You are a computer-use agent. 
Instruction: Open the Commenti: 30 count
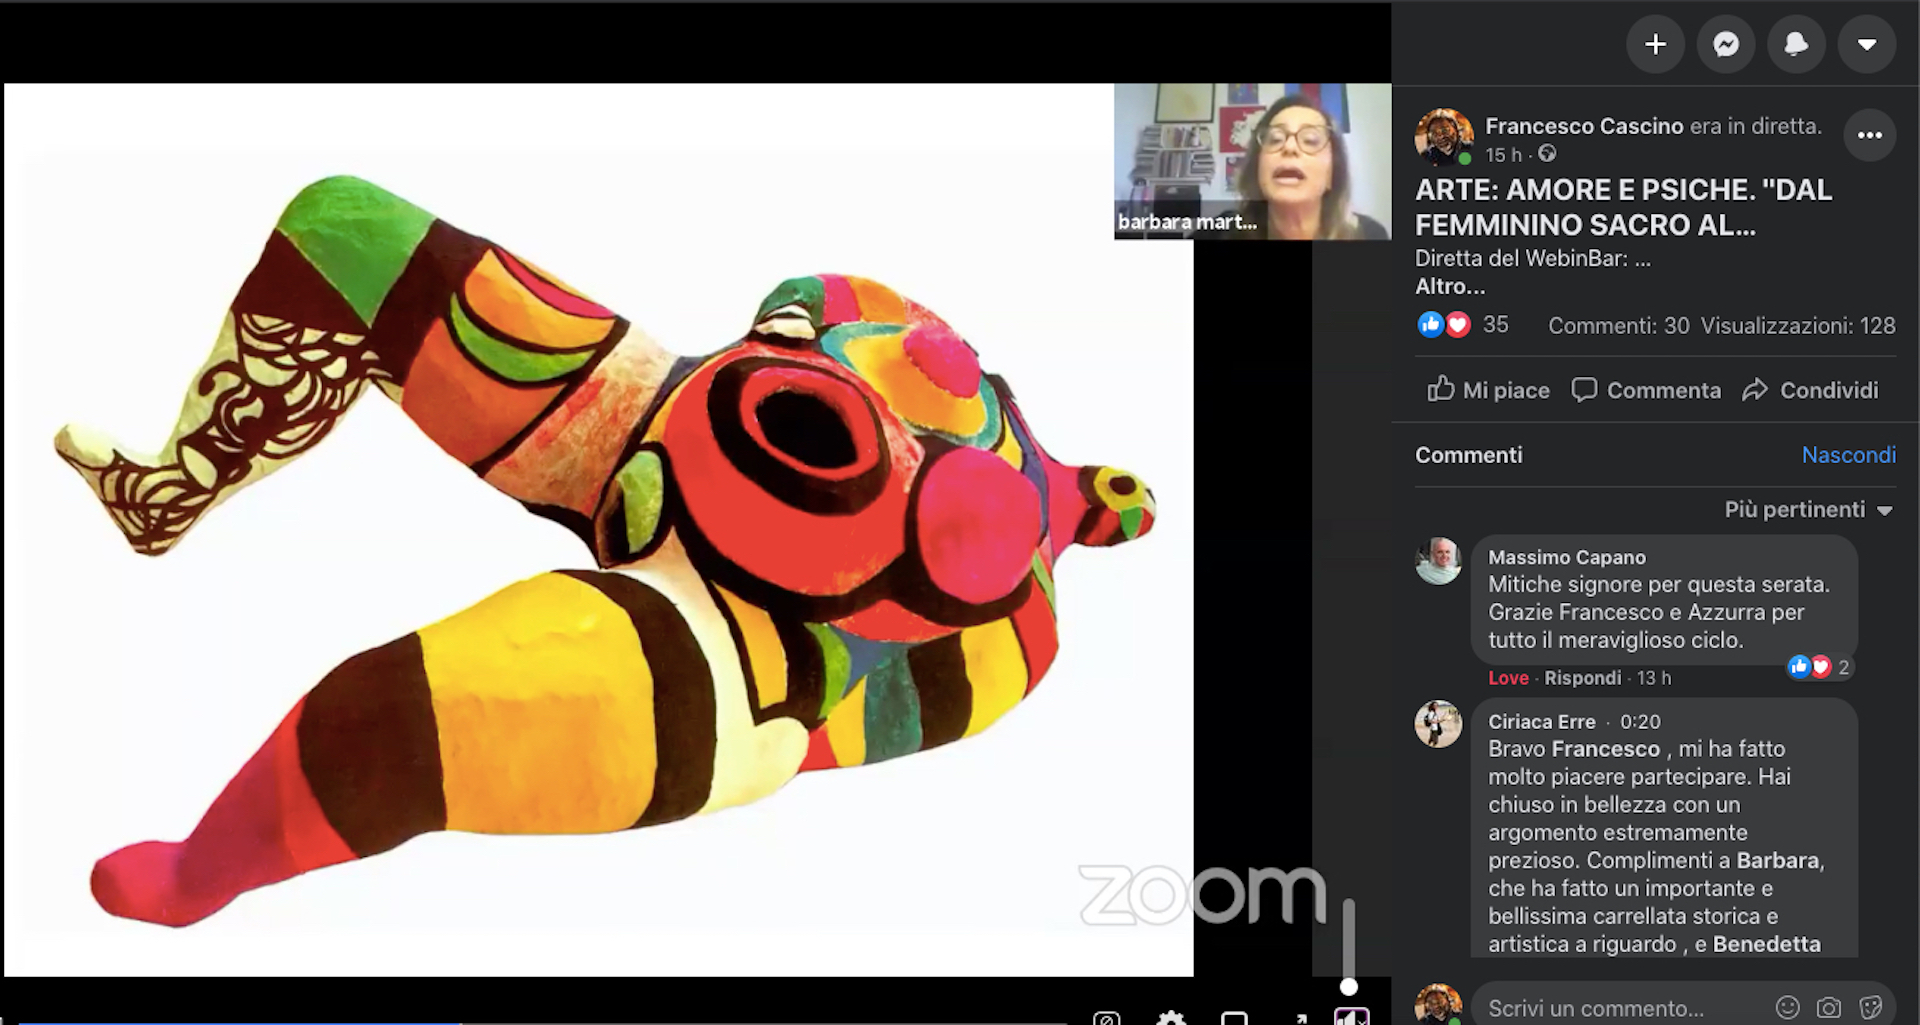click(1618, 325)
